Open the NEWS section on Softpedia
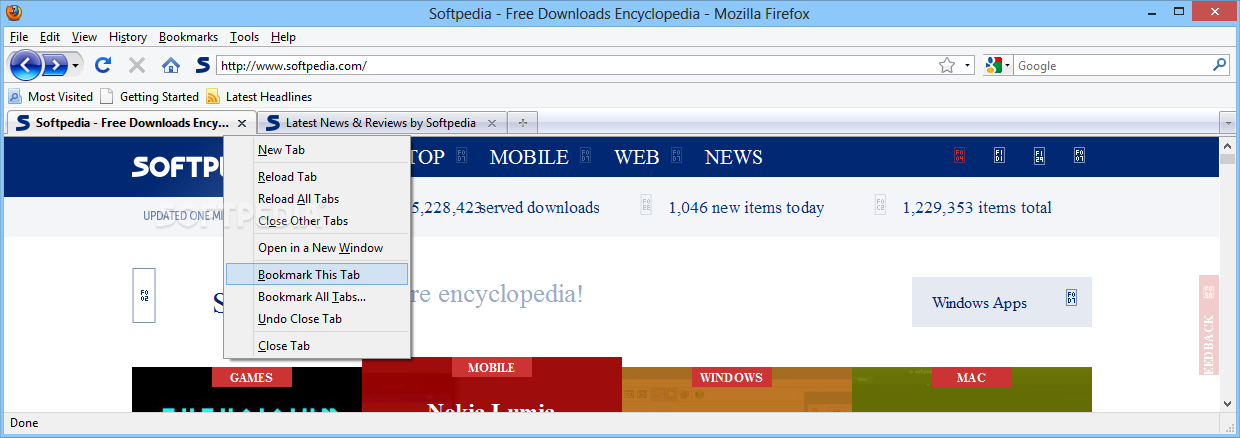 (x=734, y=157)
